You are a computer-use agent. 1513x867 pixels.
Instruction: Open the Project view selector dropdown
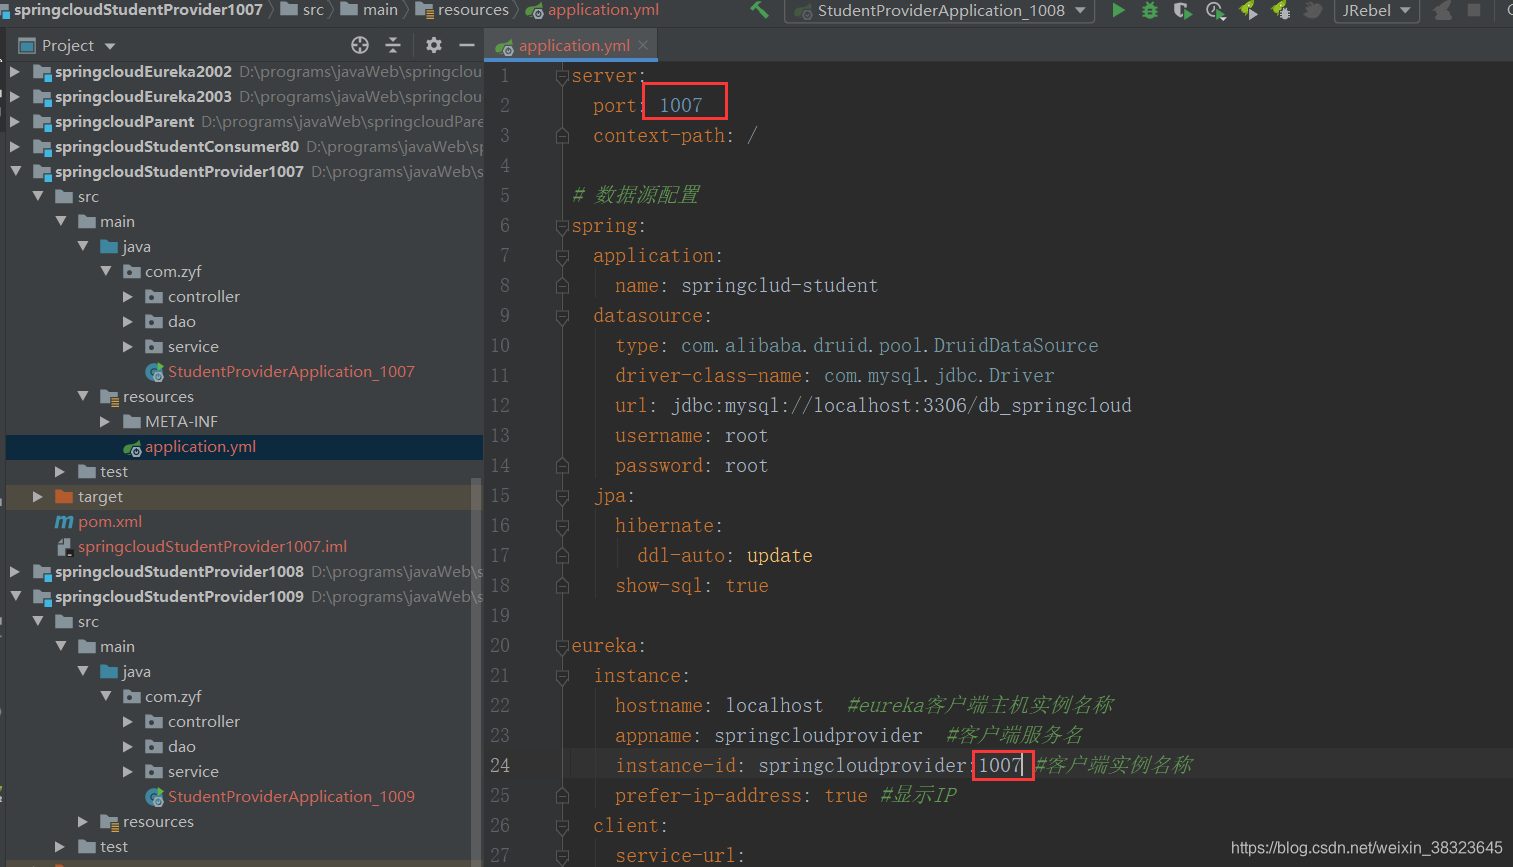point(68,45)
